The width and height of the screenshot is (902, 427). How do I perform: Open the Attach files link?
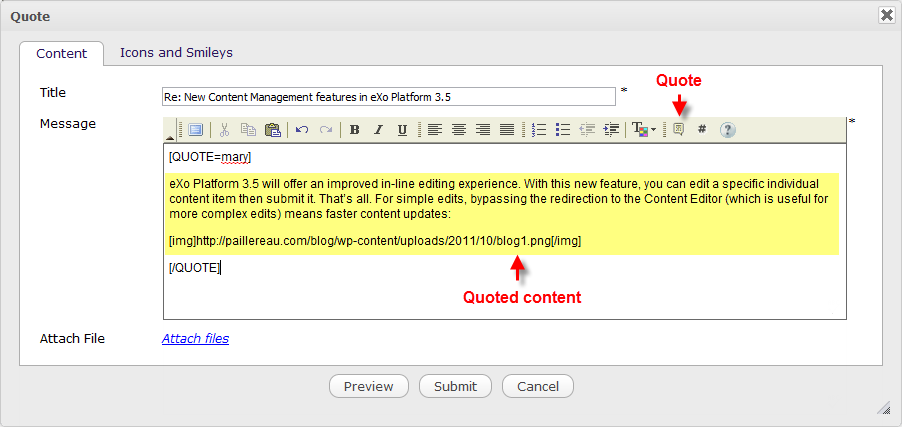click(195, 339)
